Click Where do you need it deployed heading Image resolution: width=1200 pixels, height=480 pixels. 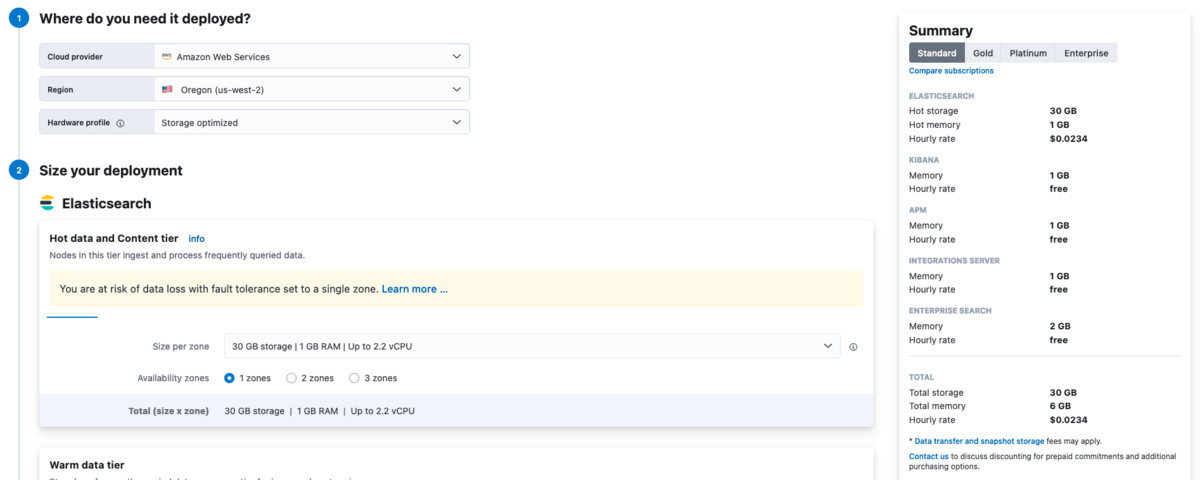(x=145, y=19)
